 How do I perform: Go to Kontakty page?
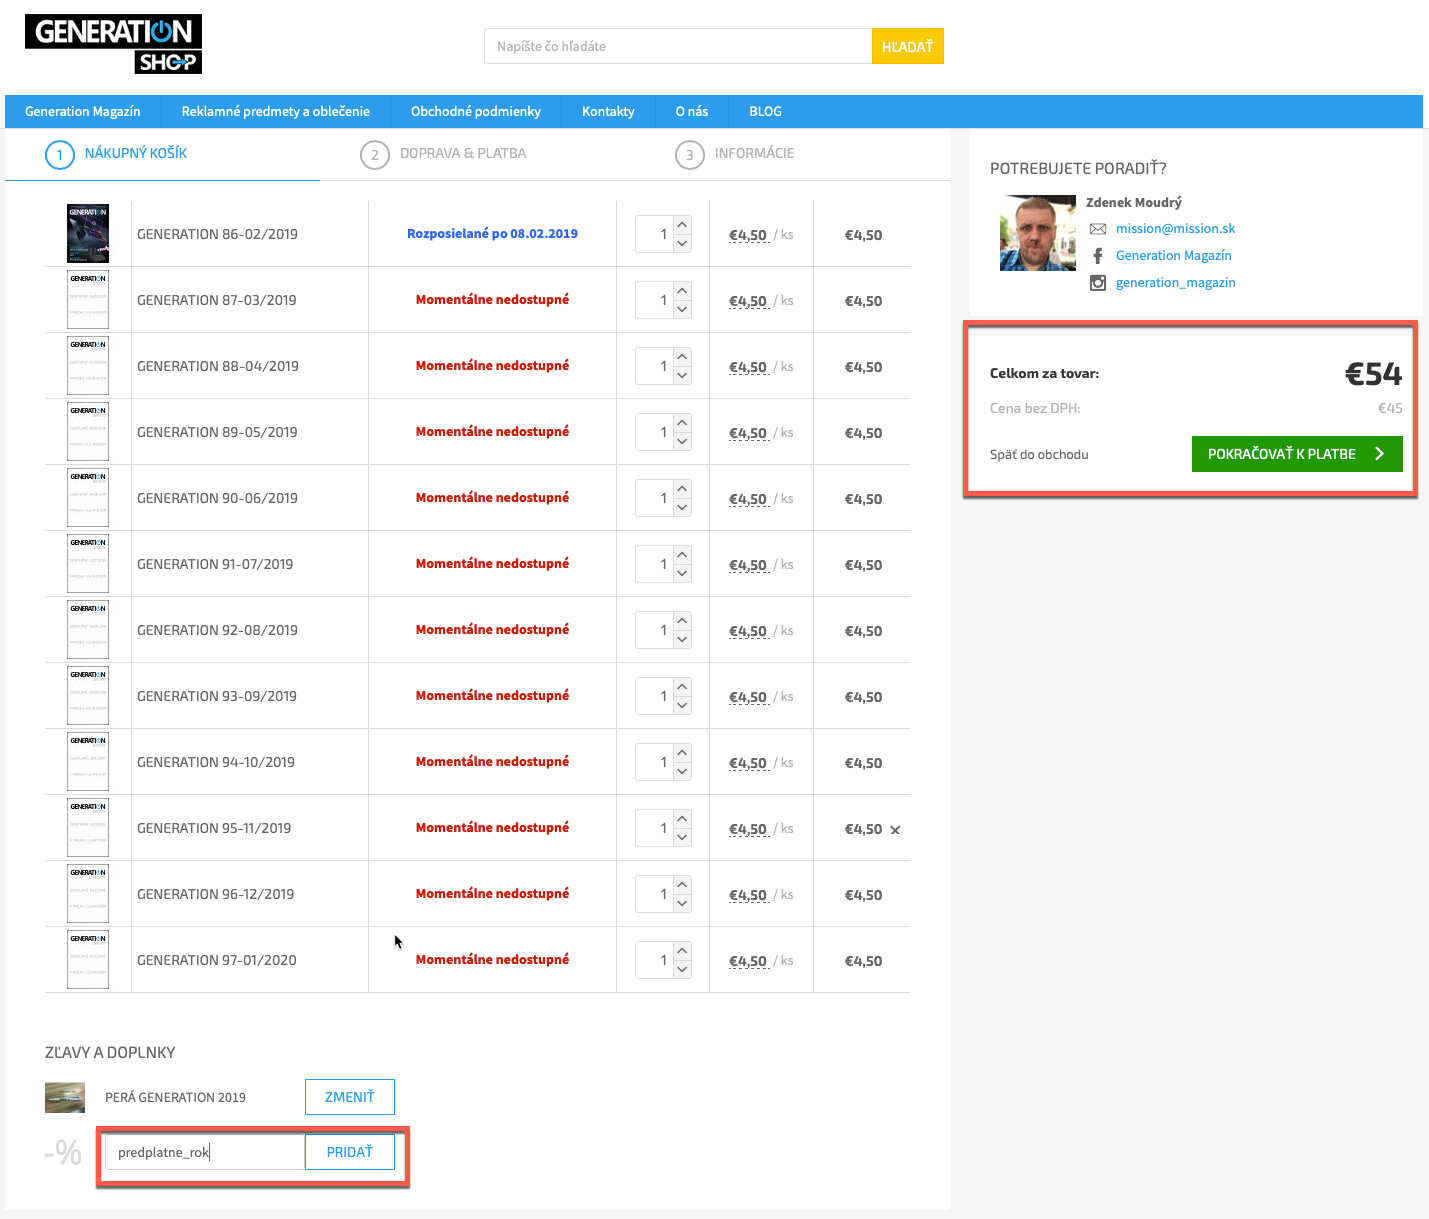tap(608, 111)
